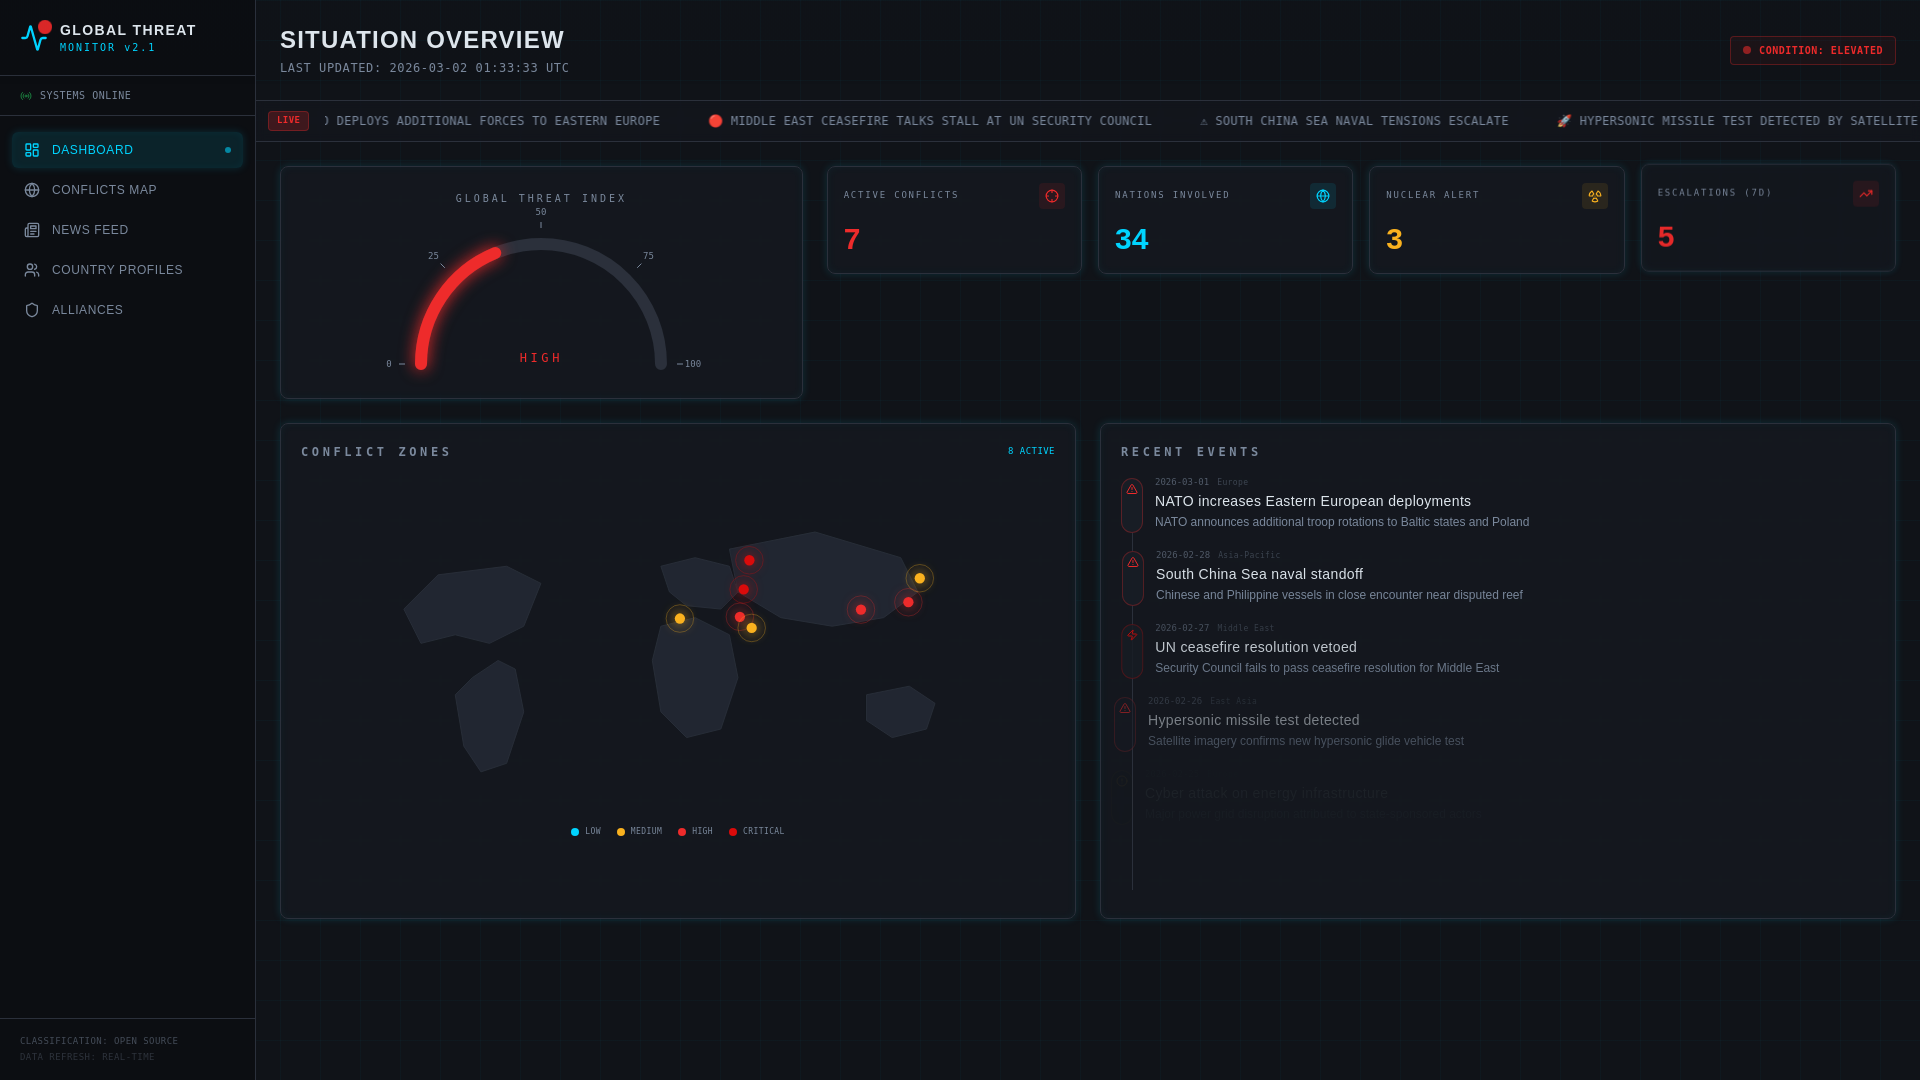Screen dimensions: 1920x1080
Task: Click the News Feed newspaper icon
Action: (x=32, y=230)
